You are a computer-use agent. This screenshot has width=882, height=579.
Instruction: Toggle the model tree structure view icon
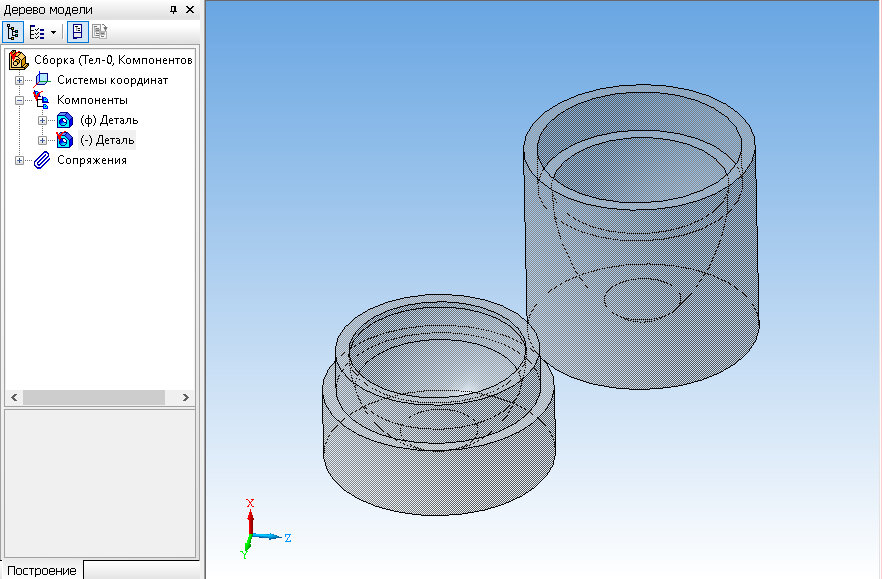pos(12,32)
